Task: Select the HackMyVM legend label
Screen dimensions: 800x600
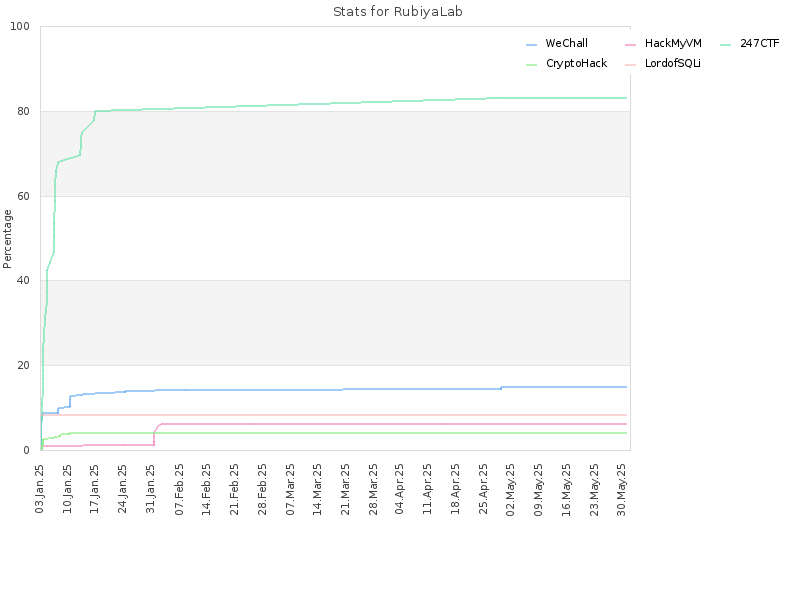Action: 673,43
